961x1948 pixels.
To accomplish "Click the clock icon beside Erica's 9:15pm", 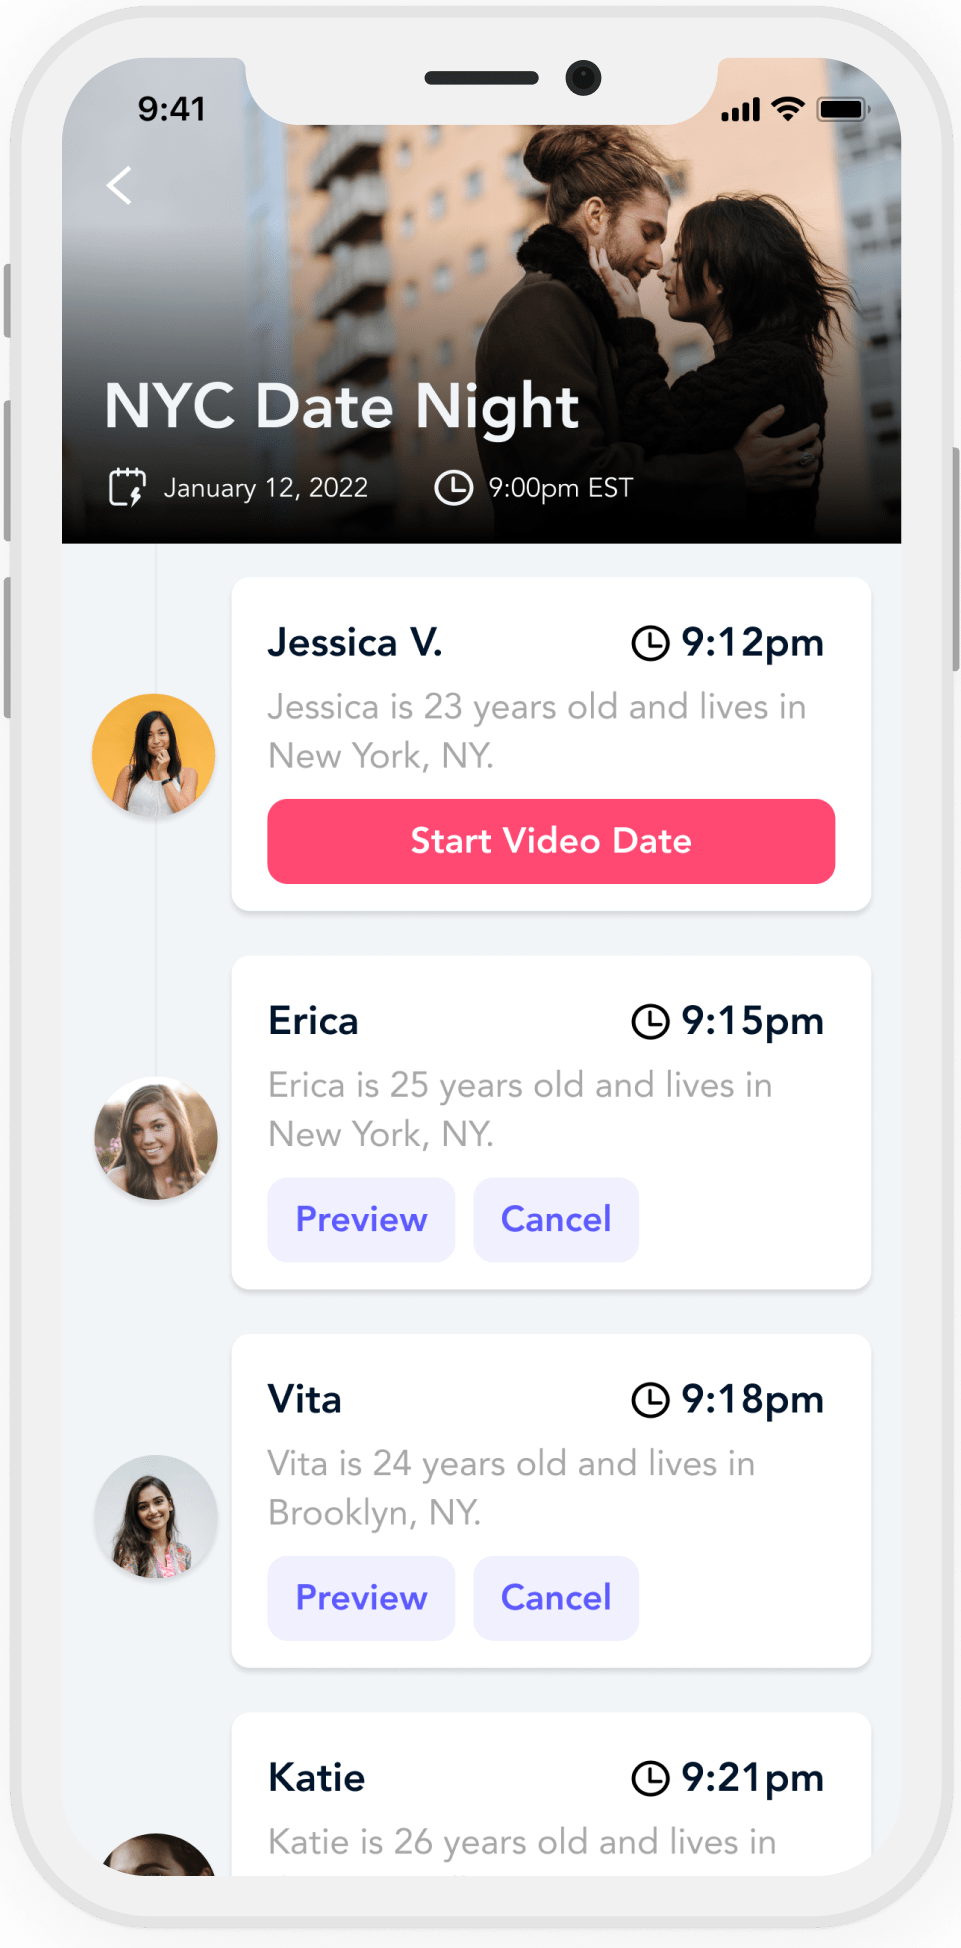I will click(651, 1021).
